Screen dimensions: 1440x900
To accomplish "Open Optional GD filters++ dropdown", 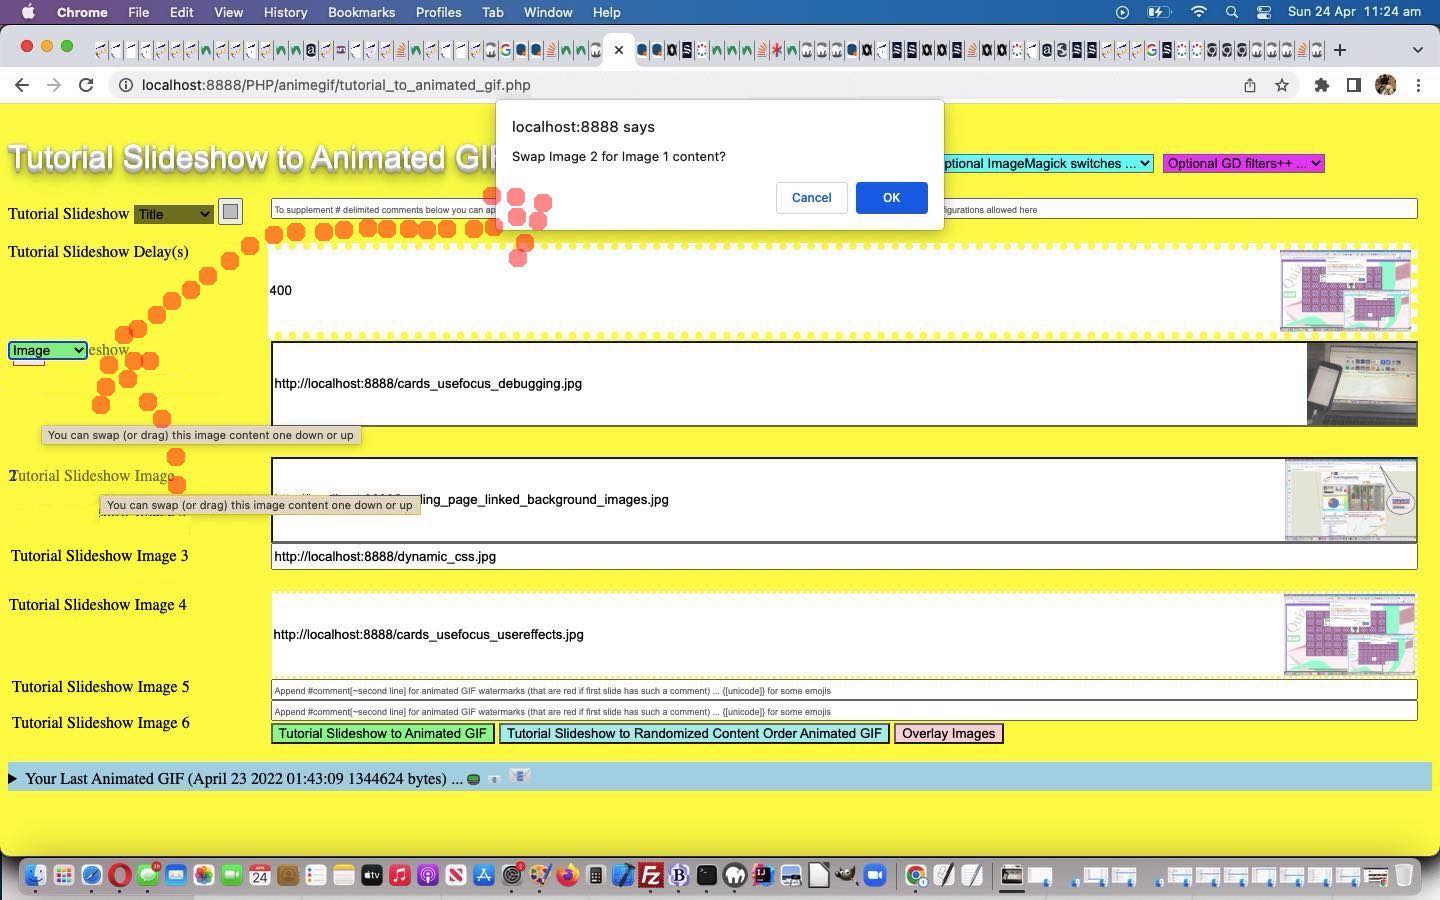I will coord(1243,163).
